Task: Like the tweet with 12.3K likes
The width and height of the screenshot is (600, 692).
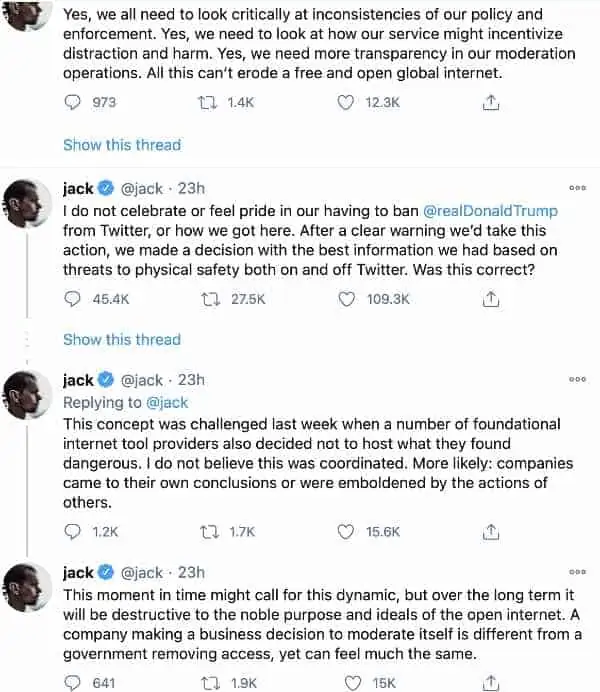Action: (x=345, y=102)
